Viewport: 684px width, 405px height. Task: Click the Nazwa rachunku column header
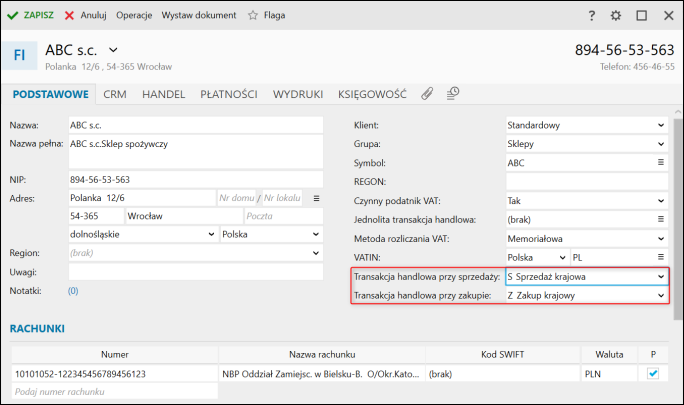[x=322, y=354]
